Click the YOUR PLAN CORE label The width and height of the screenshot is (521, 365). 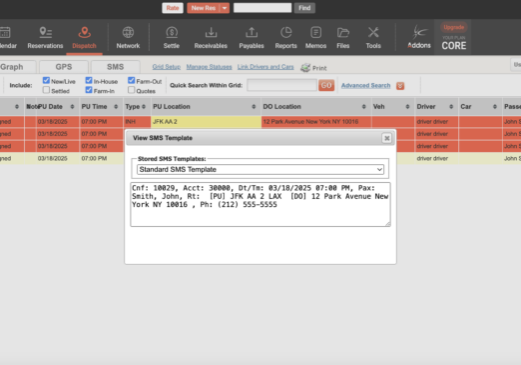point(454,43)
